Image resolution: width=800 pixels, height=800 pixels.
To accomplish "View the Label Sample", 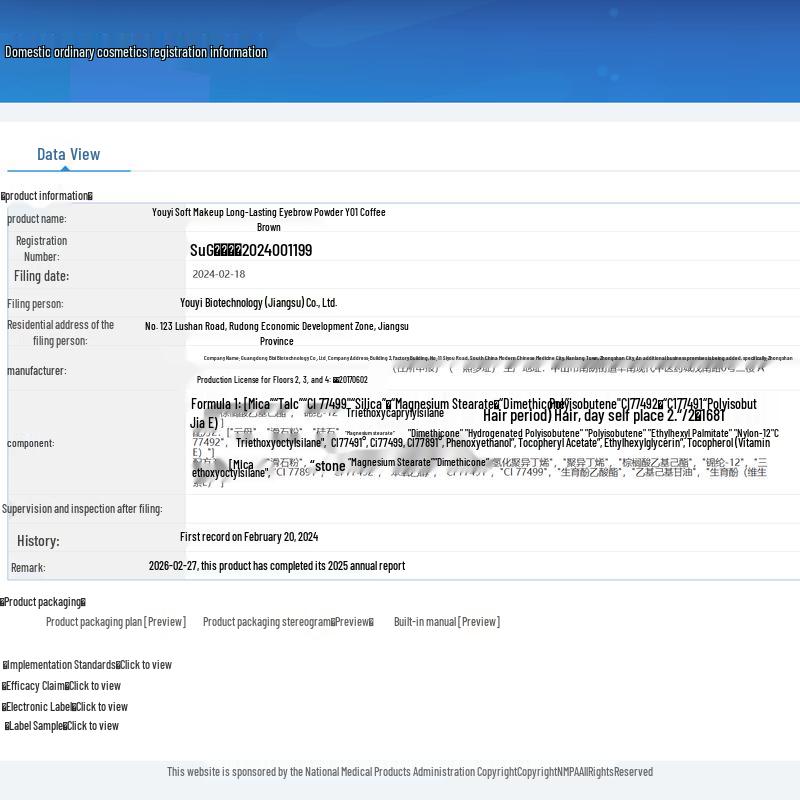I will (x=62, y=726).
